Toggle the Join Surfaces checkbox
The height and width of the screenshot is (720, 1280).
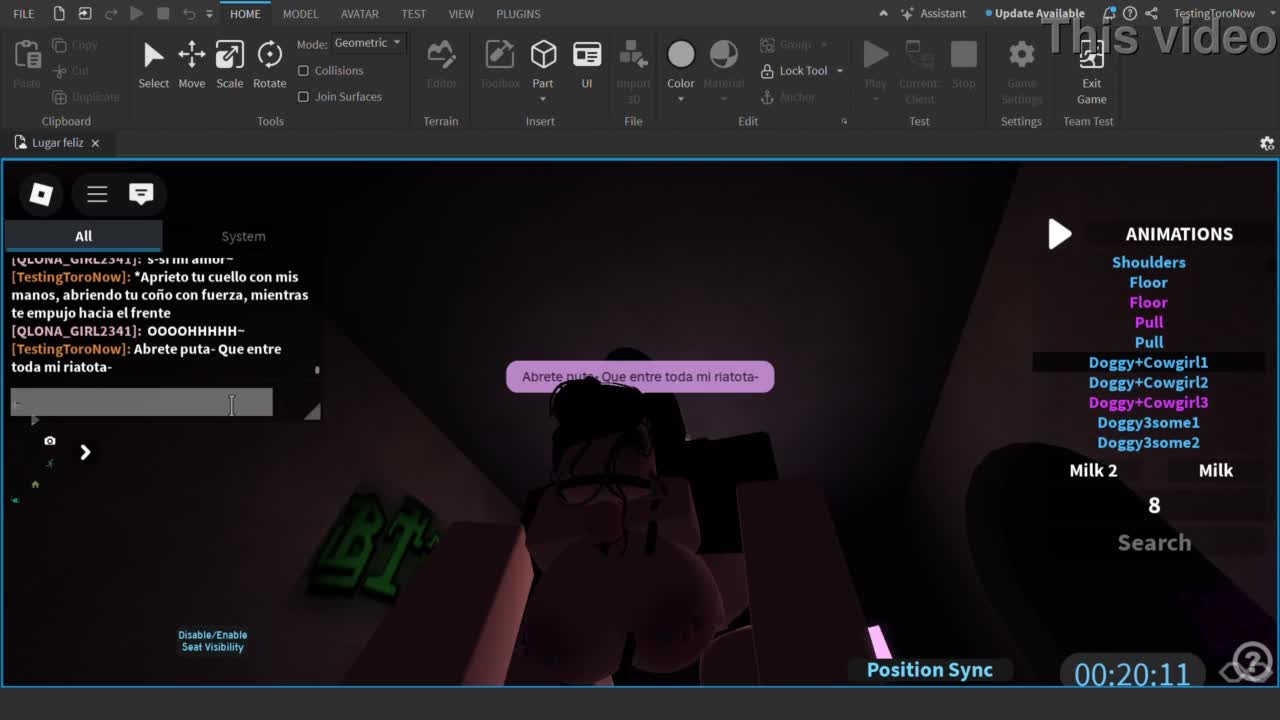(304, 97)
